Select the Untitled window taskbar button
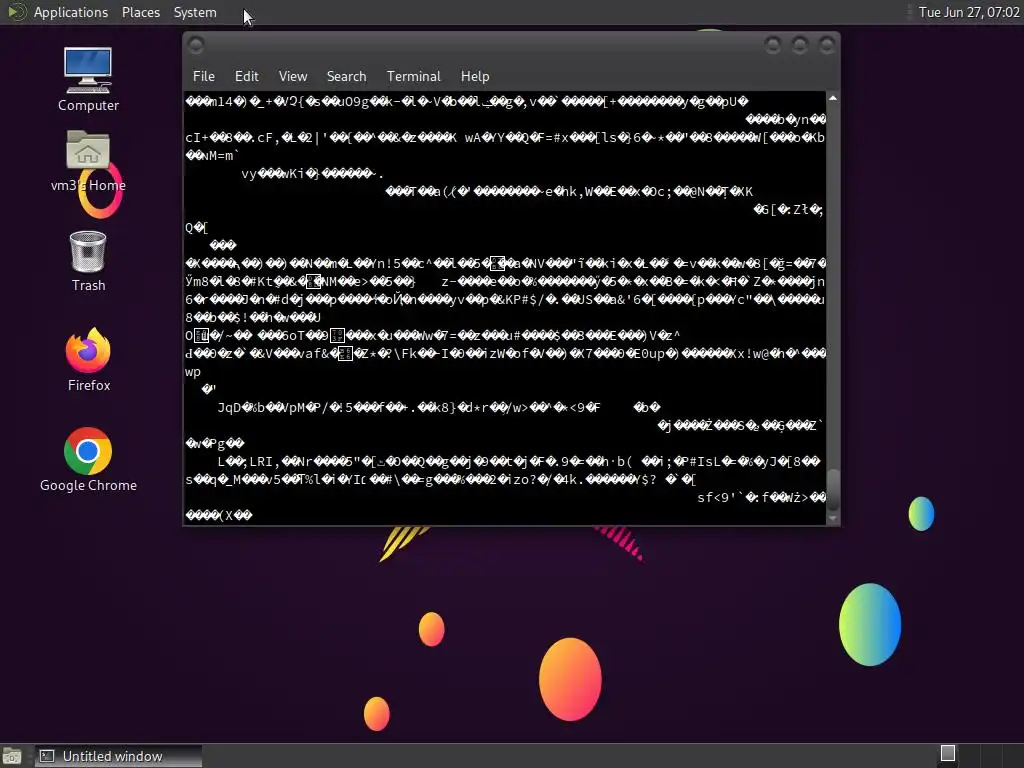 click(118, 756)
